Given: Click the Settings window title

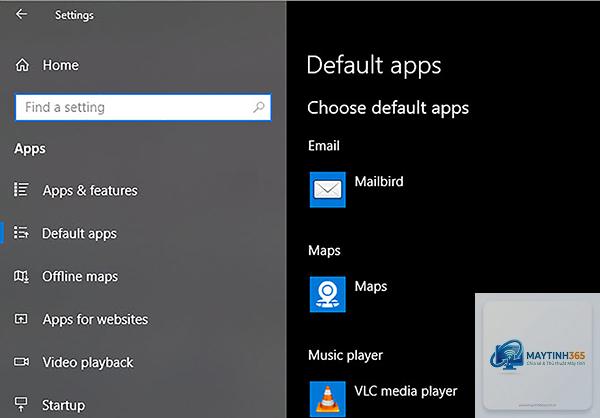Looking at the screenshot, I should point(74,15).
